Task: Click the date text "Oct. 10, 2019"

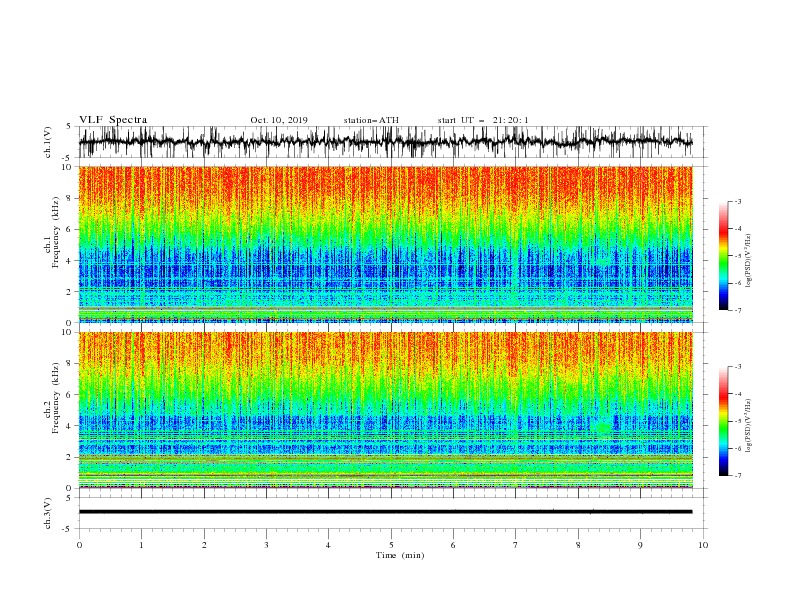Action: (x=279, y=120)
